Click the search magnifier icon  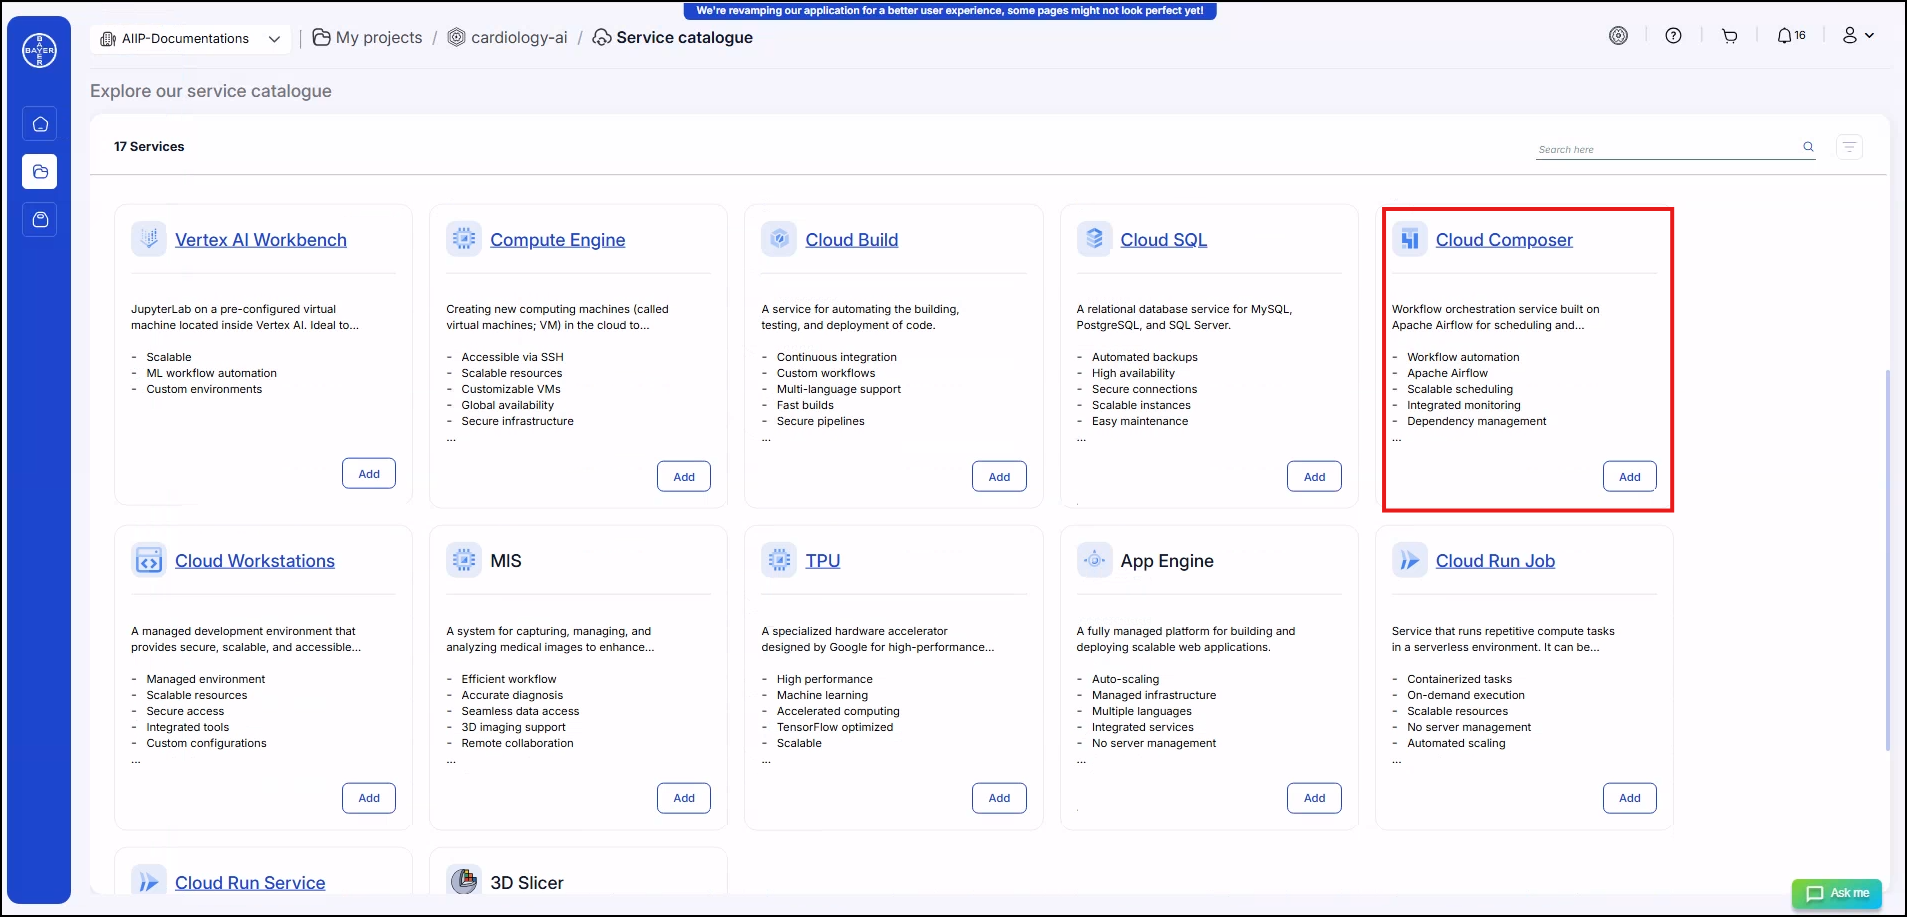(1808, 147)
